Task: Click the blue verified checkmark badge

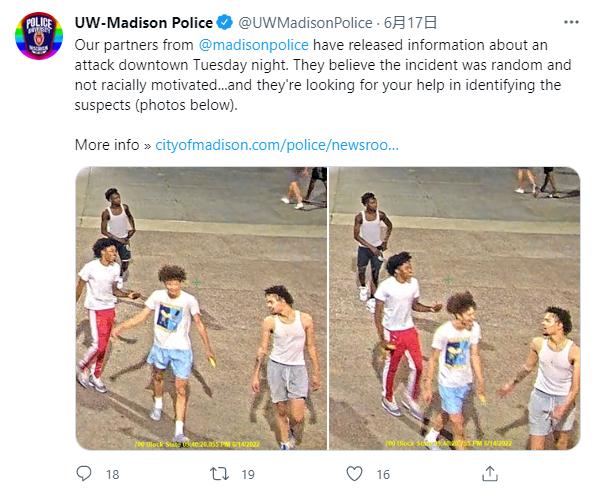Action: (x=225, y=22)
